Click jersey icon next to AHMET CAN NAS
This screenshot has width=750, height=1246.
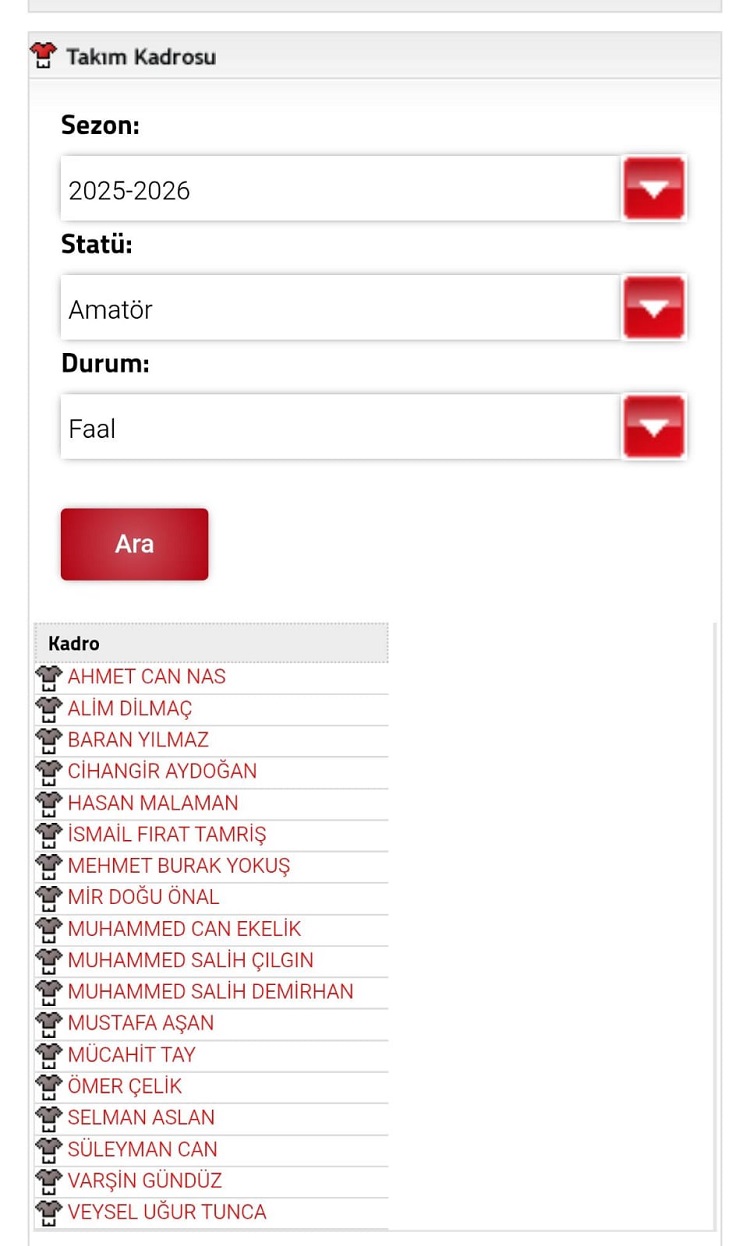[x=48, y=677]
